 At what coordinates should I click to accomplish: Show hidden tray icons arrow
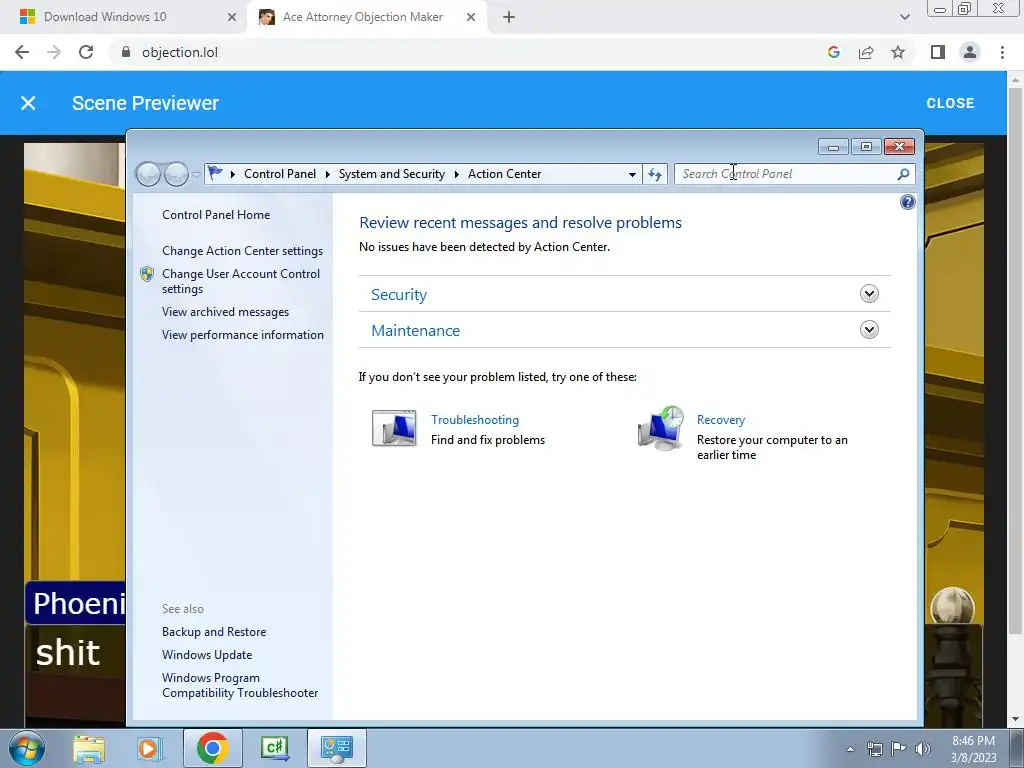point(850,749)
